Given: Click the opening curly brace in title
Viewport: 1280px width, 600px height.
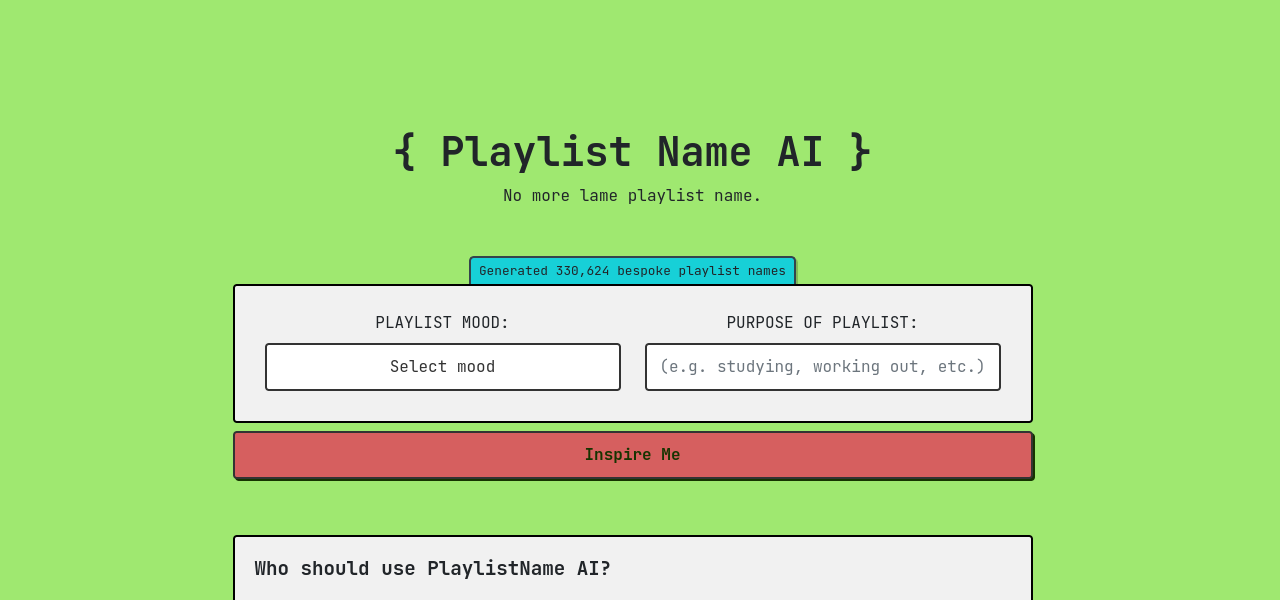Looking at the screenshot, I should (x=404, y=152).
